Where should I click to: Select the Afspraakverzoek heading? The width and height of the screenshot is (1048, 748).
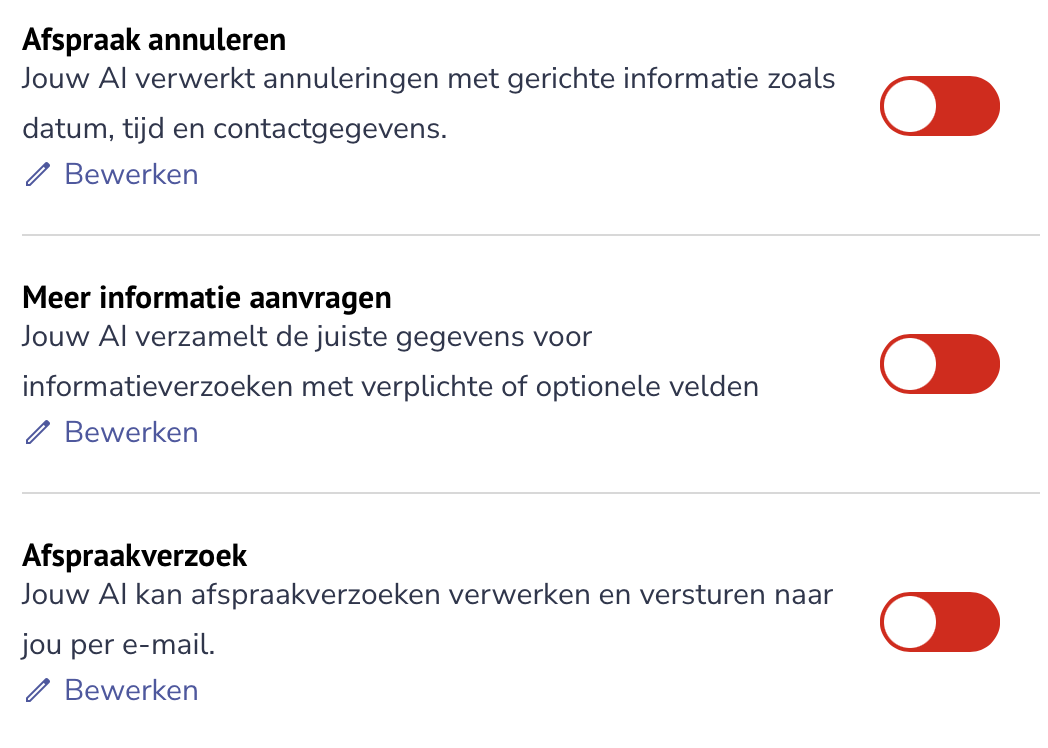(134, 556)
